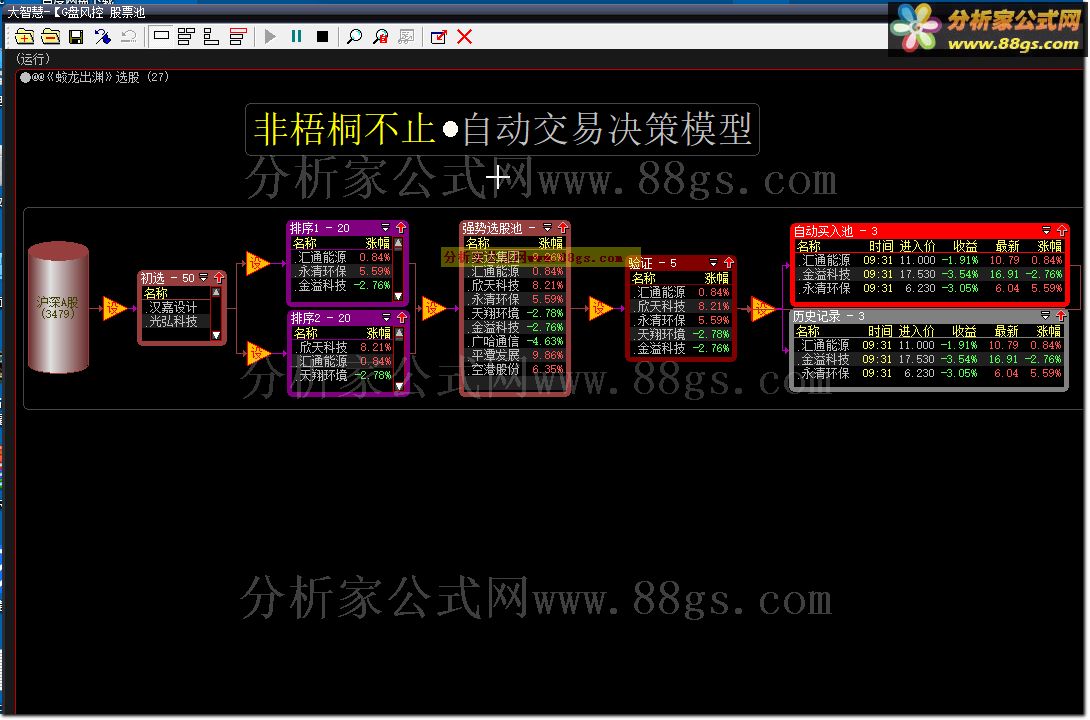Select 平潭发展 row in 强势选股池

click(515, 355)
